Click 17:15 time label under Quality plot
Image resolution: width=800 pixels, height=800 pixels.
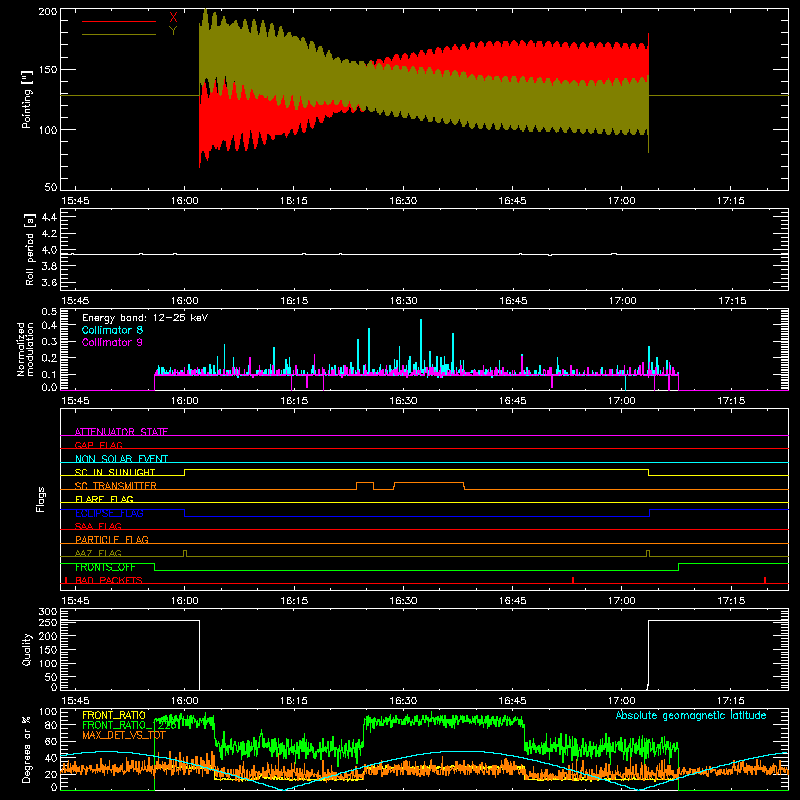tap(731, 701)
